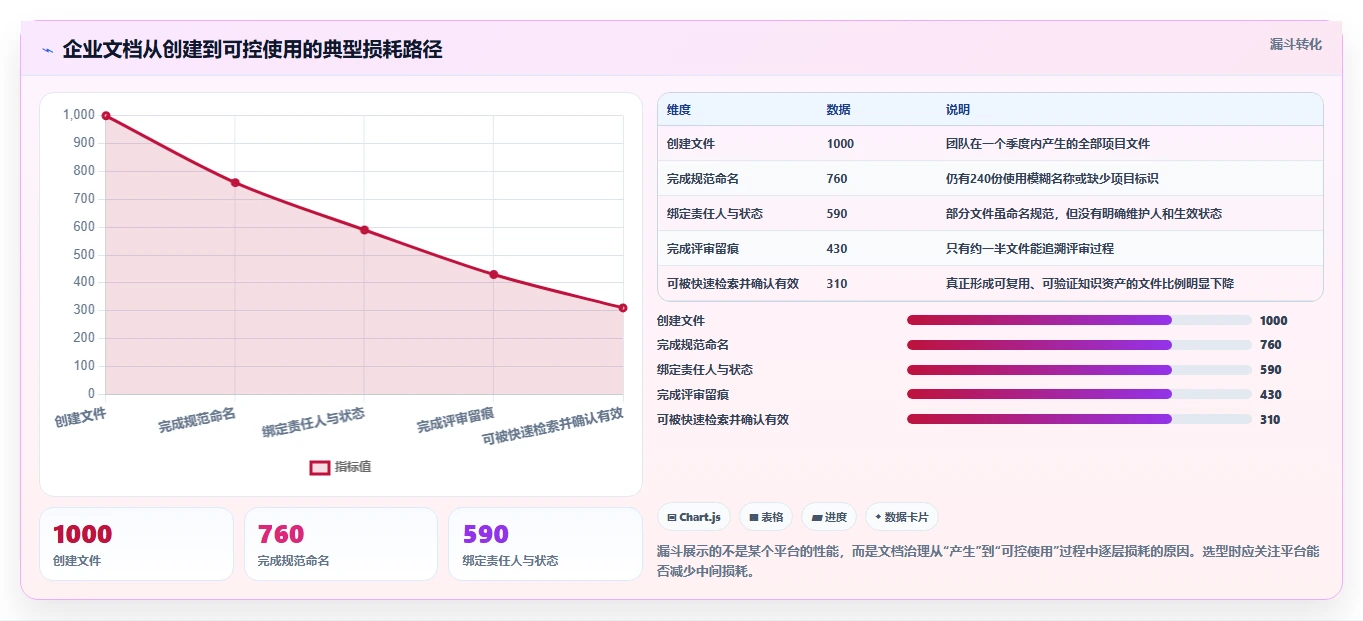This screenshot has height=621, width=1363.
Task: Click the 维度 table column header
Action: [679, 110]
